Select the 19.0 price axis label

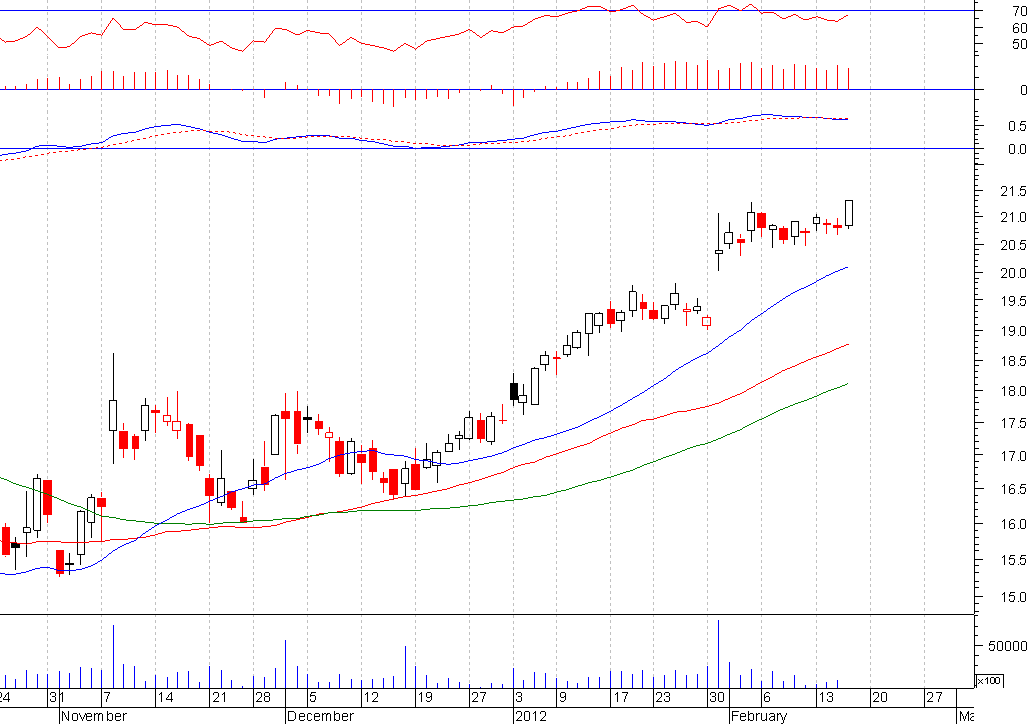(1013, 331)
